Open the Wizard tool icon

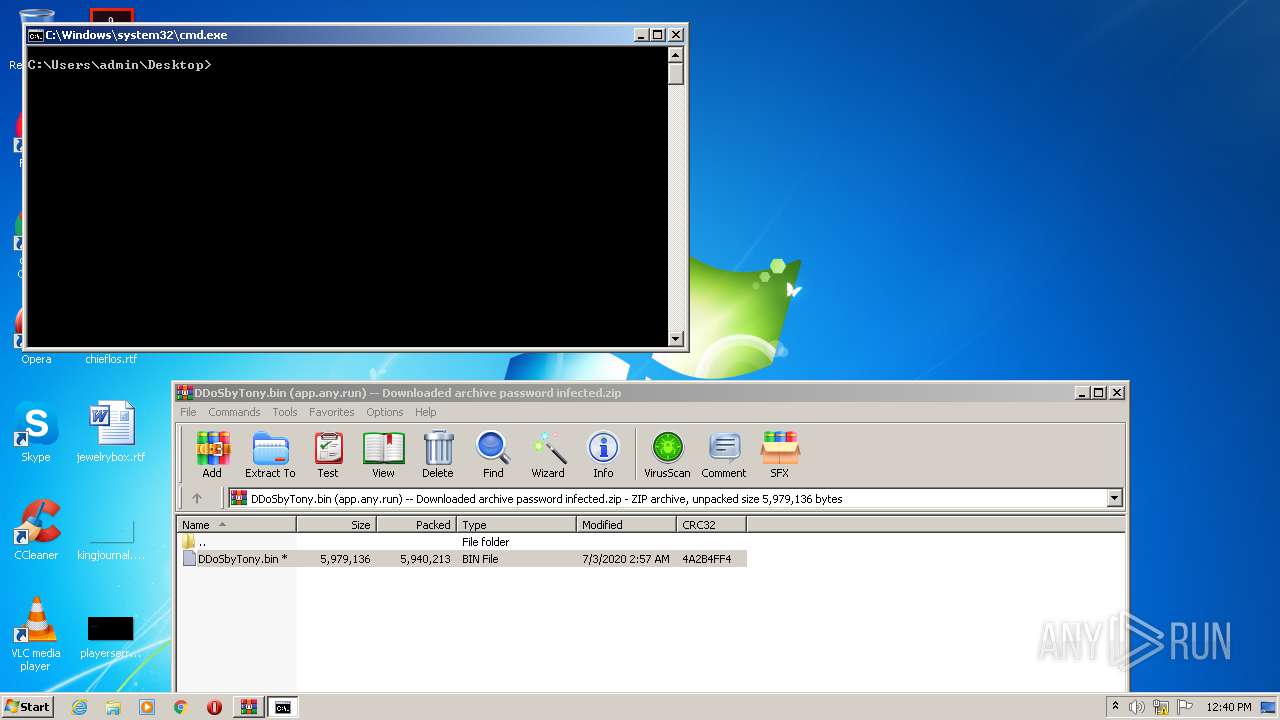548,455
